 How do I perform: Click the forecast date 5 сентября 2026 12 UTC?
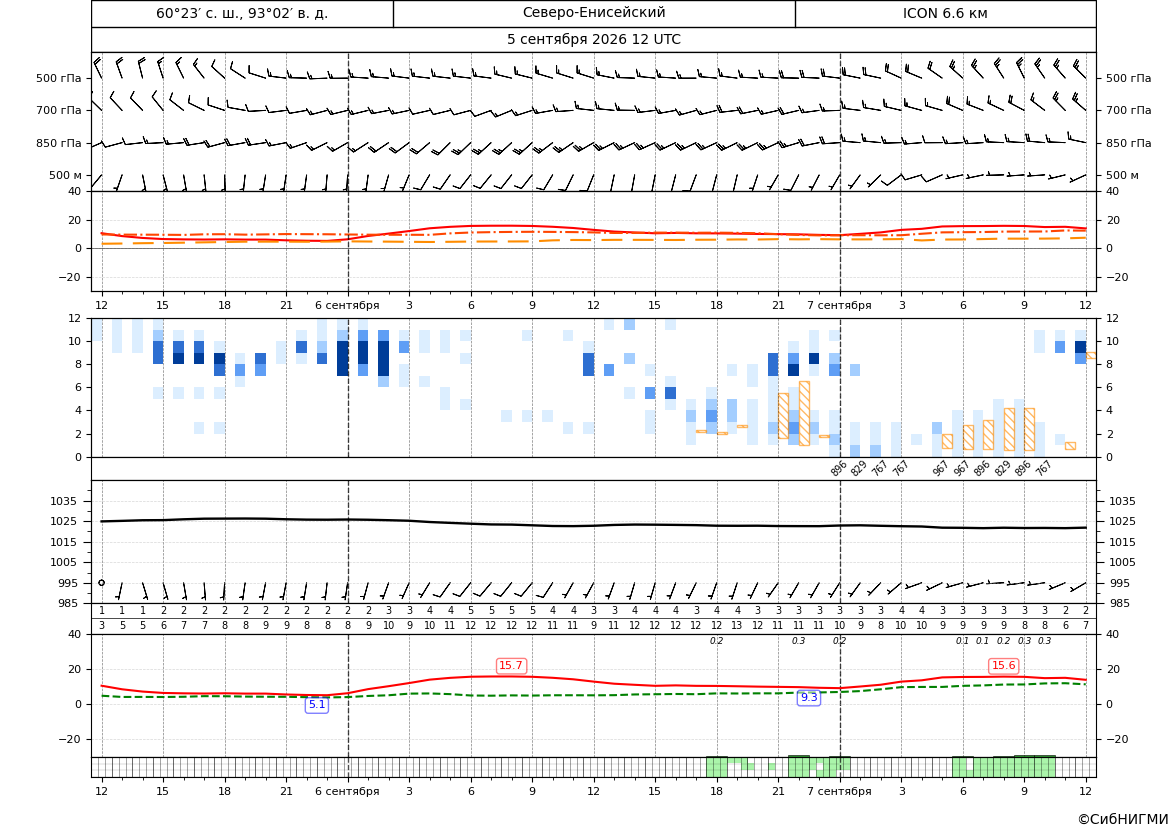coord(593,40)
